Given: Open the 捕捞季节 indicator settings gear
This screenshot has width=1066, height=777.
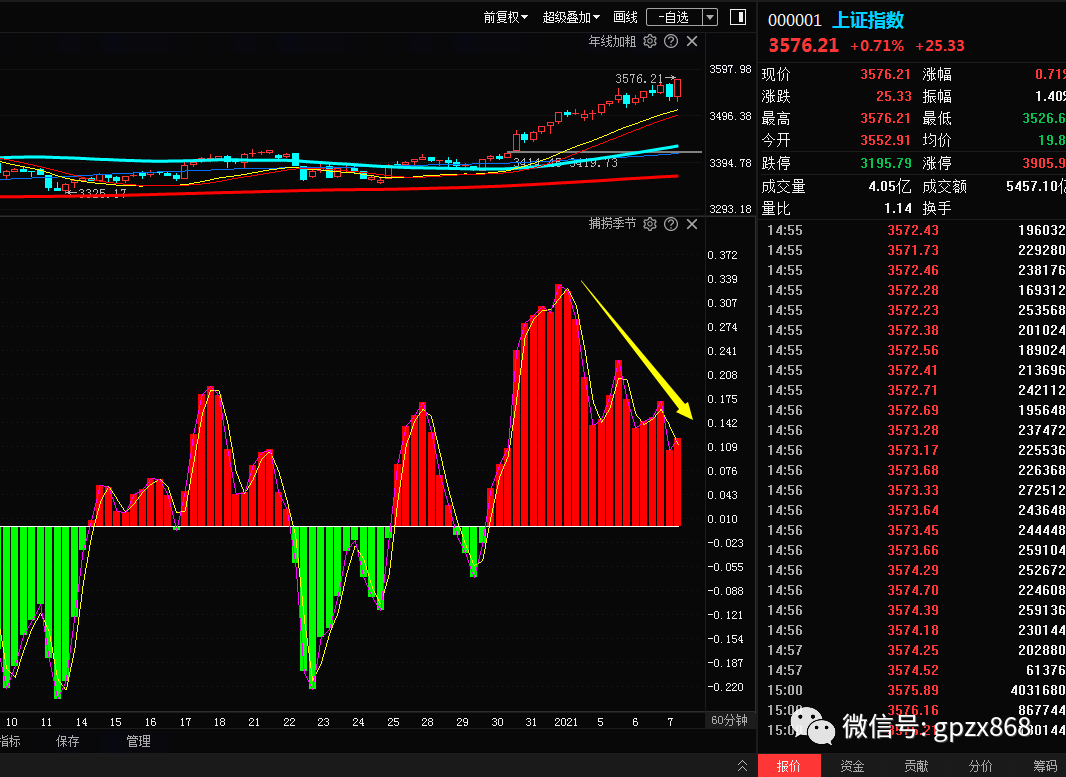Looking at the screenshot, I should tap(648, 223).
